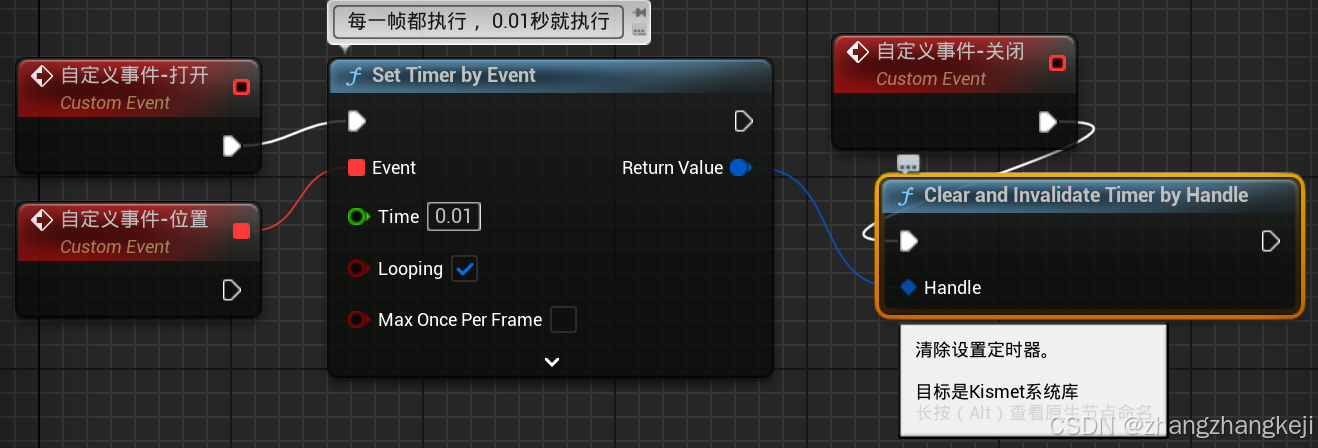
Task: Click Set Timer by Event exec output pin
Action: pos(743,121)
